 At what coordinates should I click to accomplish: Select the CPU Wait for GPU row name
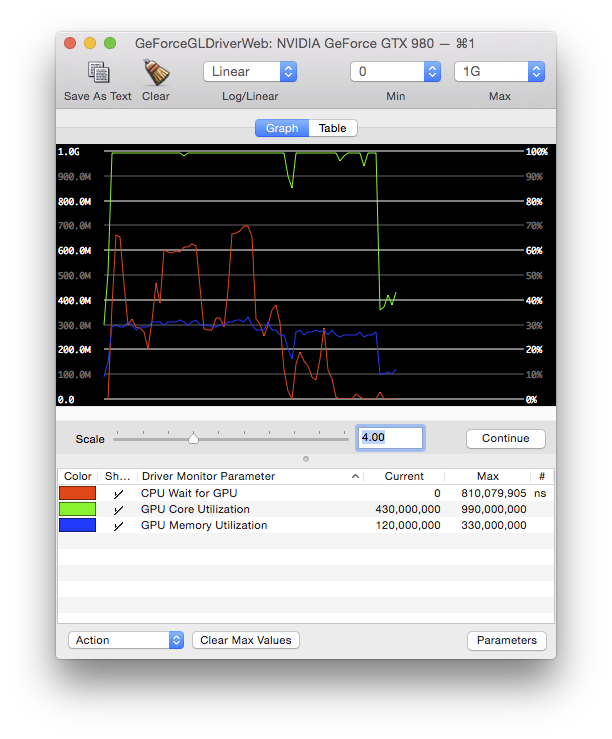pyautogui.click(x=189, y=493)
